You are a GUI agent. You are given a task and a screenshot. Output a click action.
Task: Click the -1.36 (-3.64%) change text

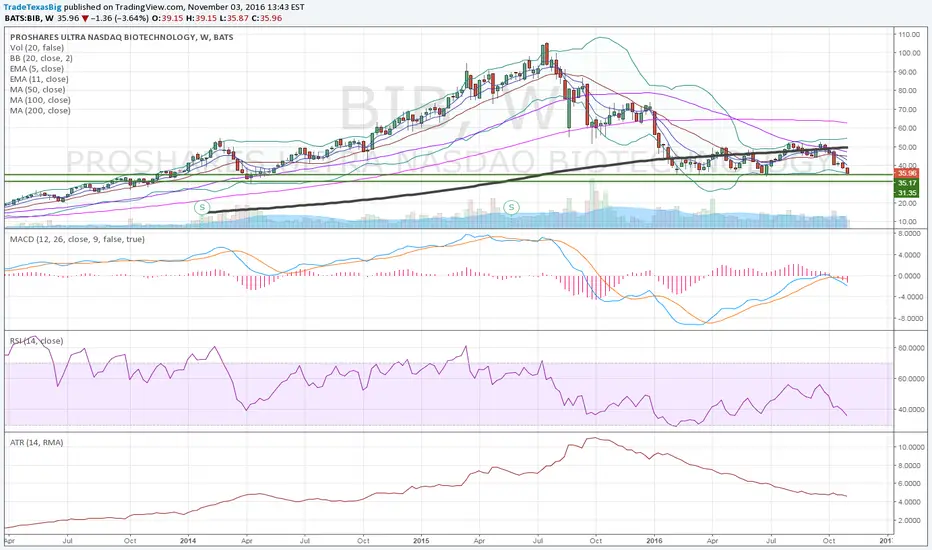[120, 18]
